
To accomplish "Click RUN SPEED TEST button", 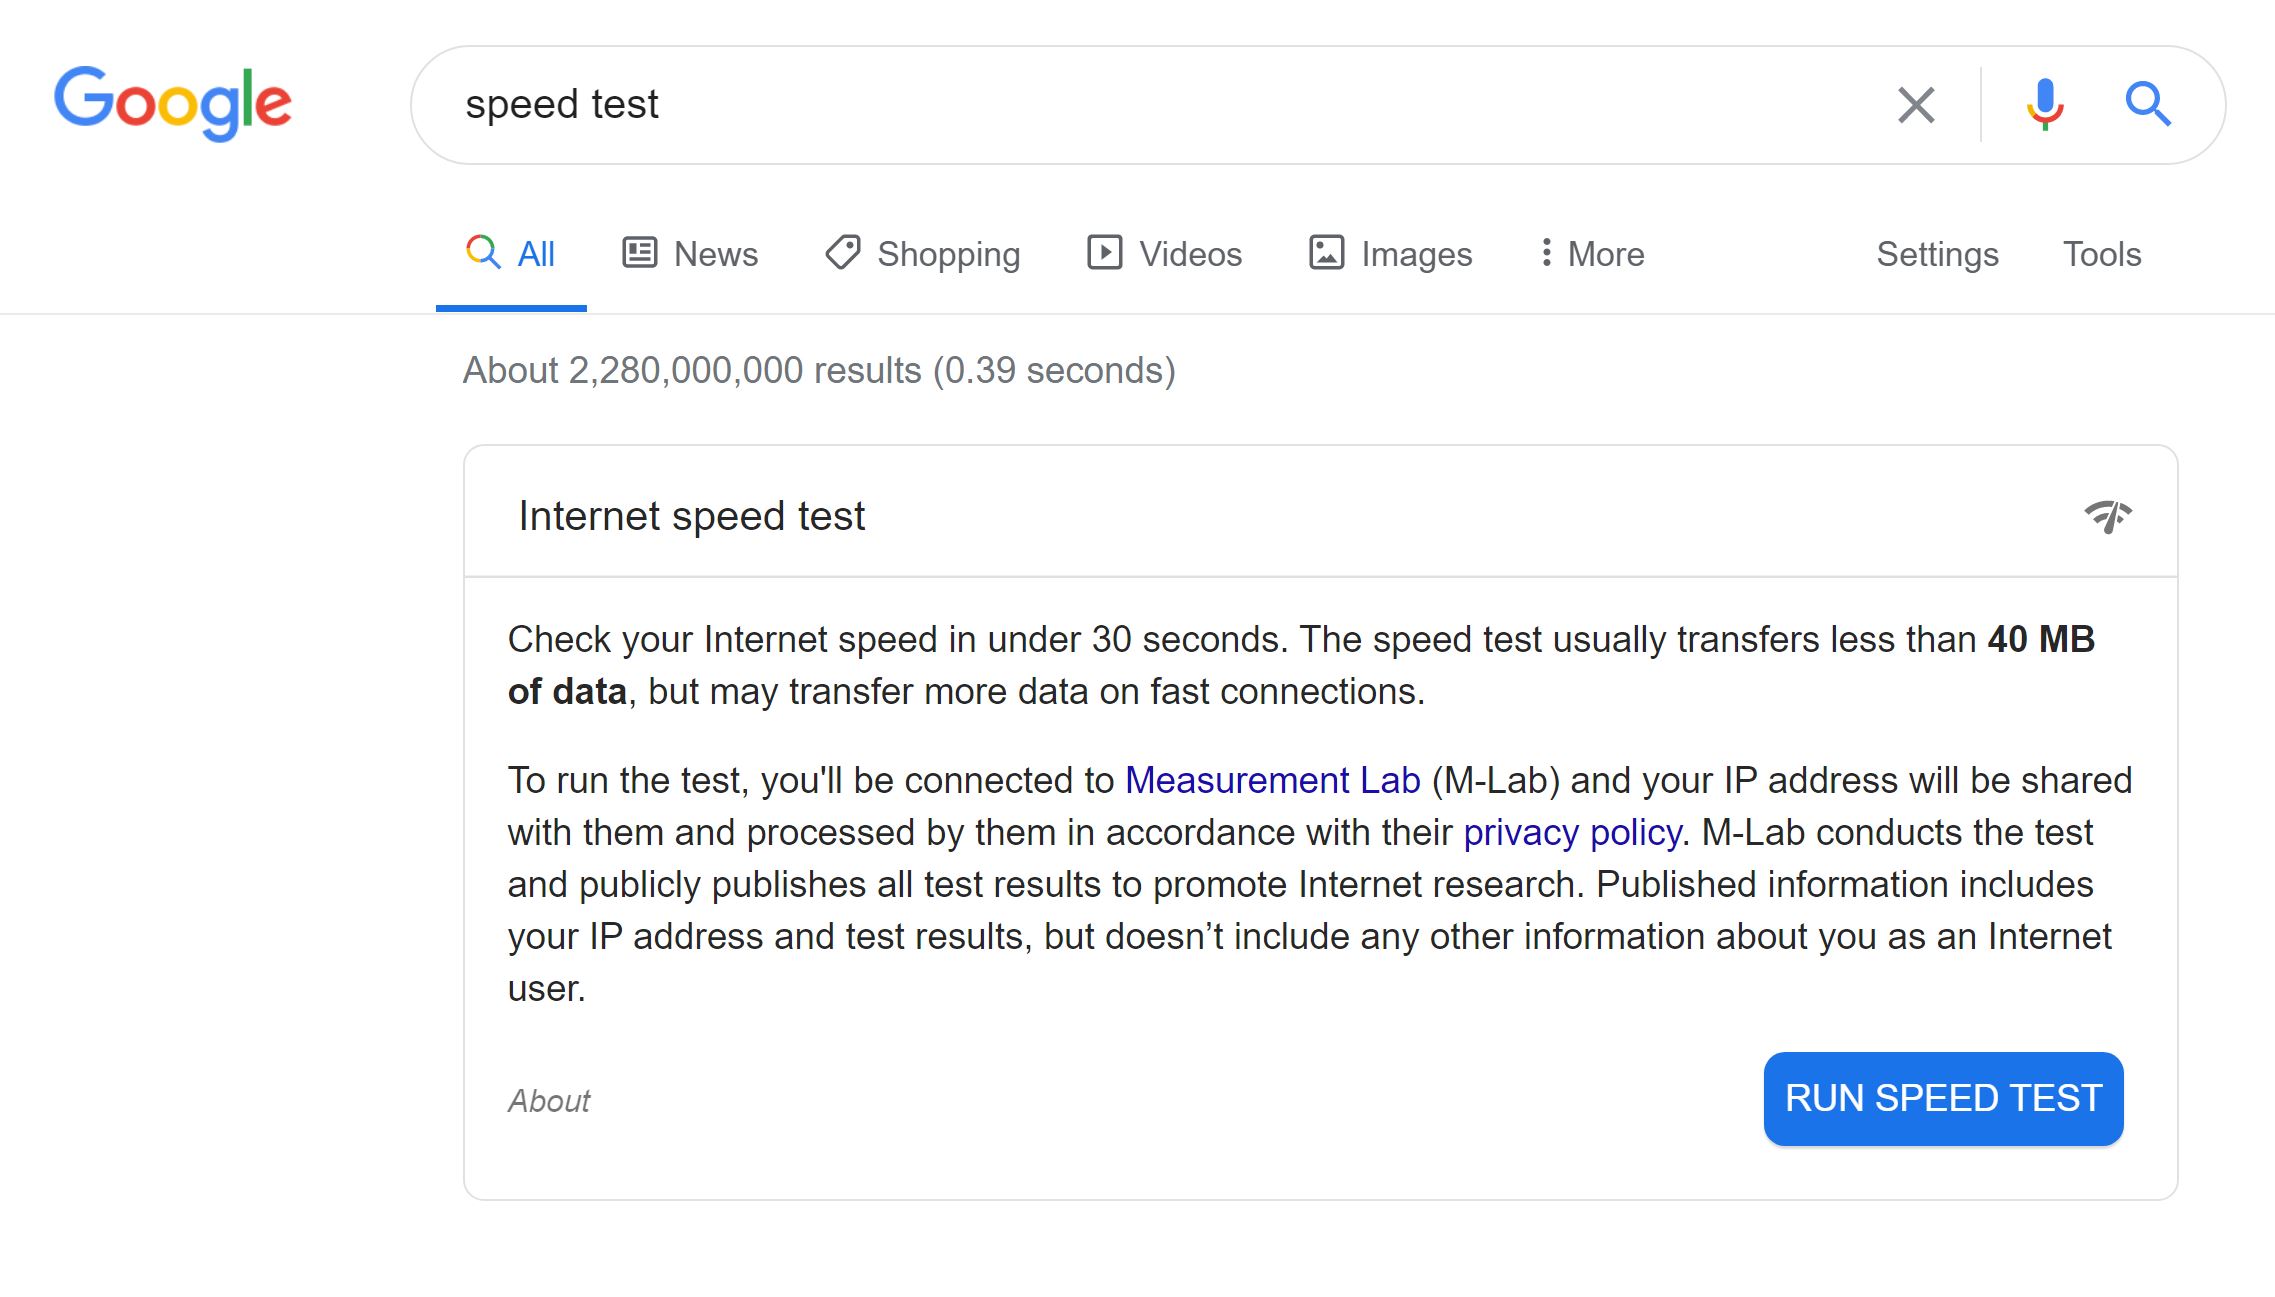I will (1944, 1099).
